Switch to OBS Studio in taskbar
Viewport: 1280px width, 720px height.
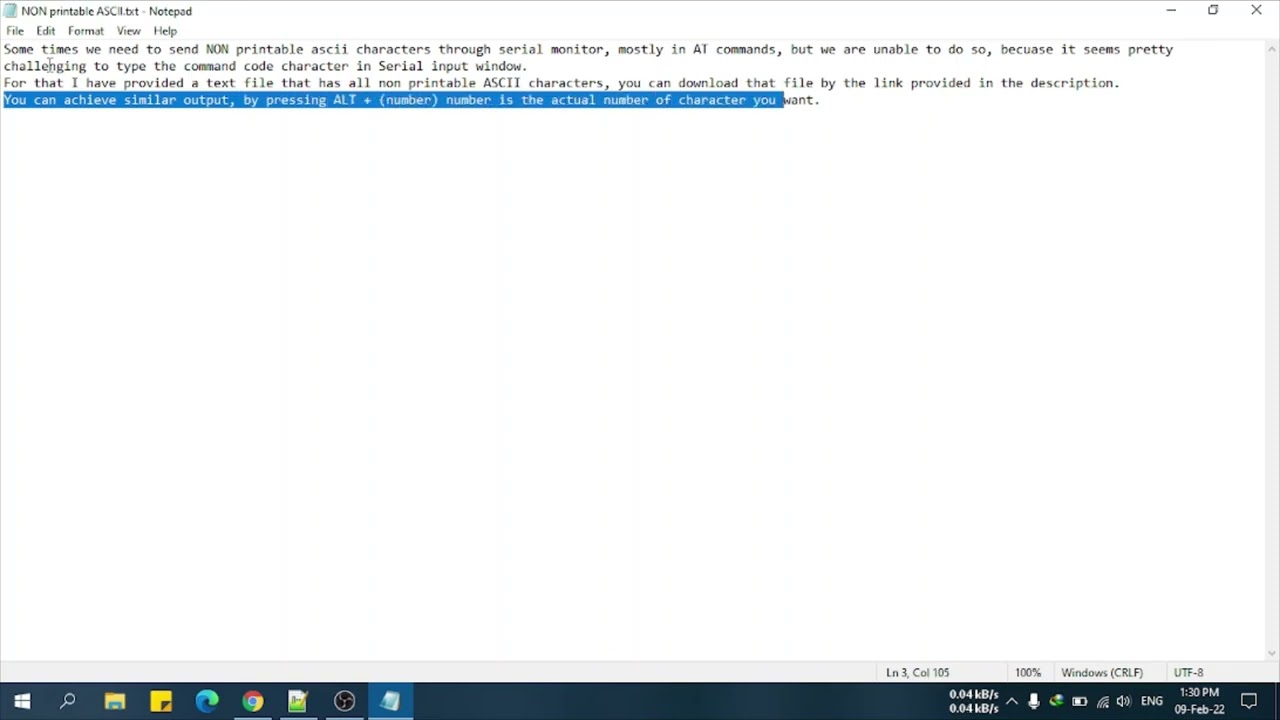coord(344,701)
